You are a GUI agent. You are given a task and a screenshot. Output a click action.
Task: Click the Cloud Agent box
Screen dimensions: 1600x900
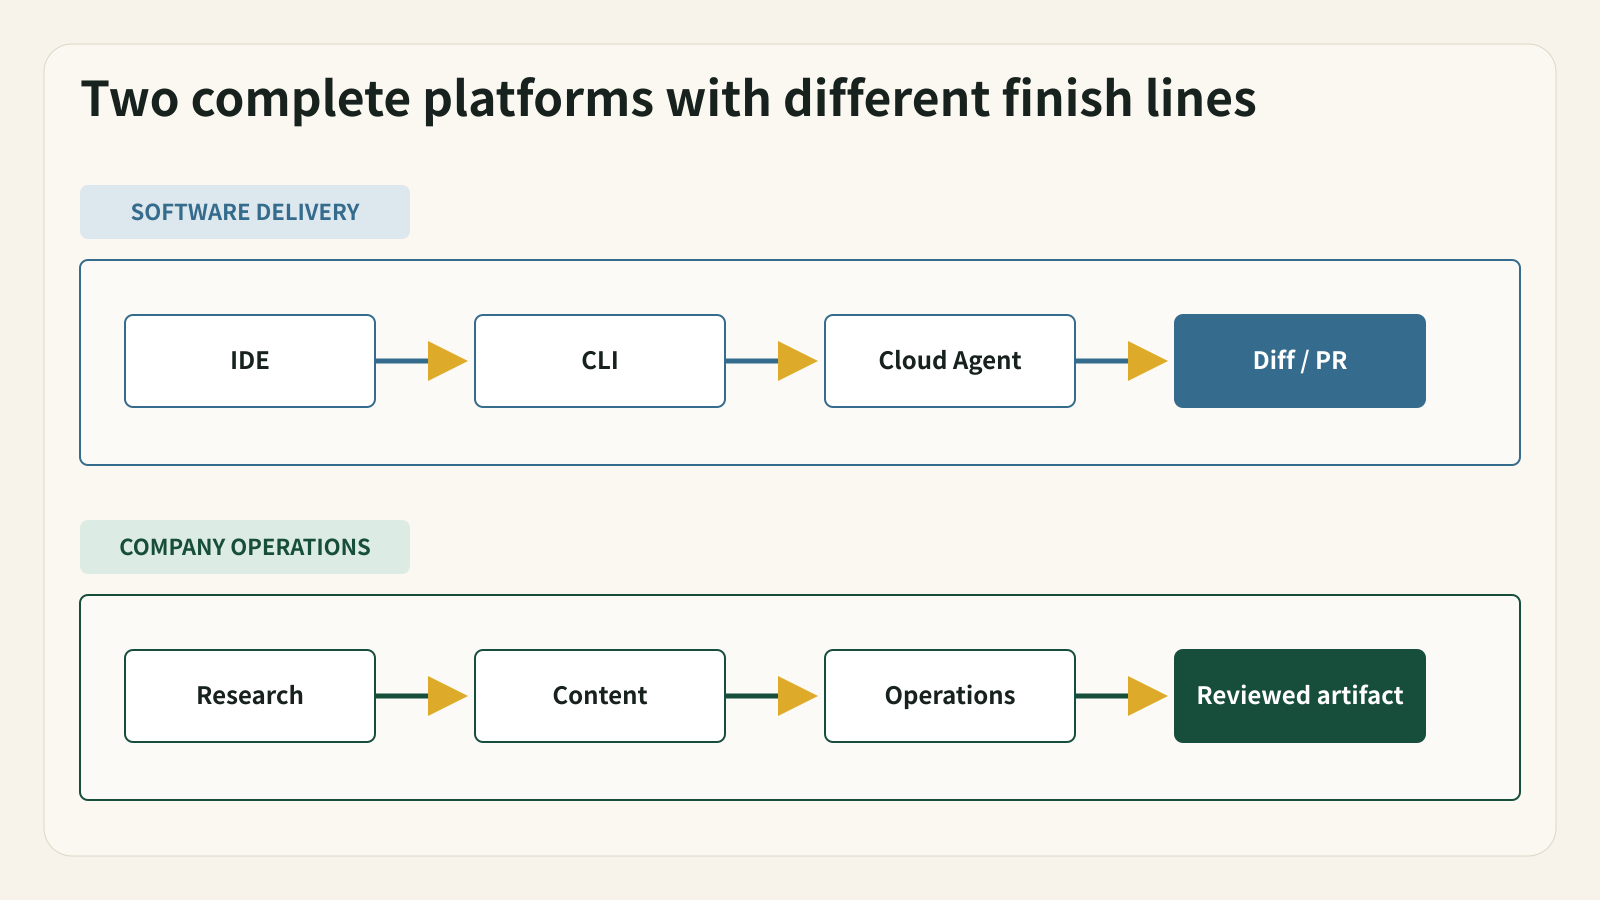[x=950, y=361]
